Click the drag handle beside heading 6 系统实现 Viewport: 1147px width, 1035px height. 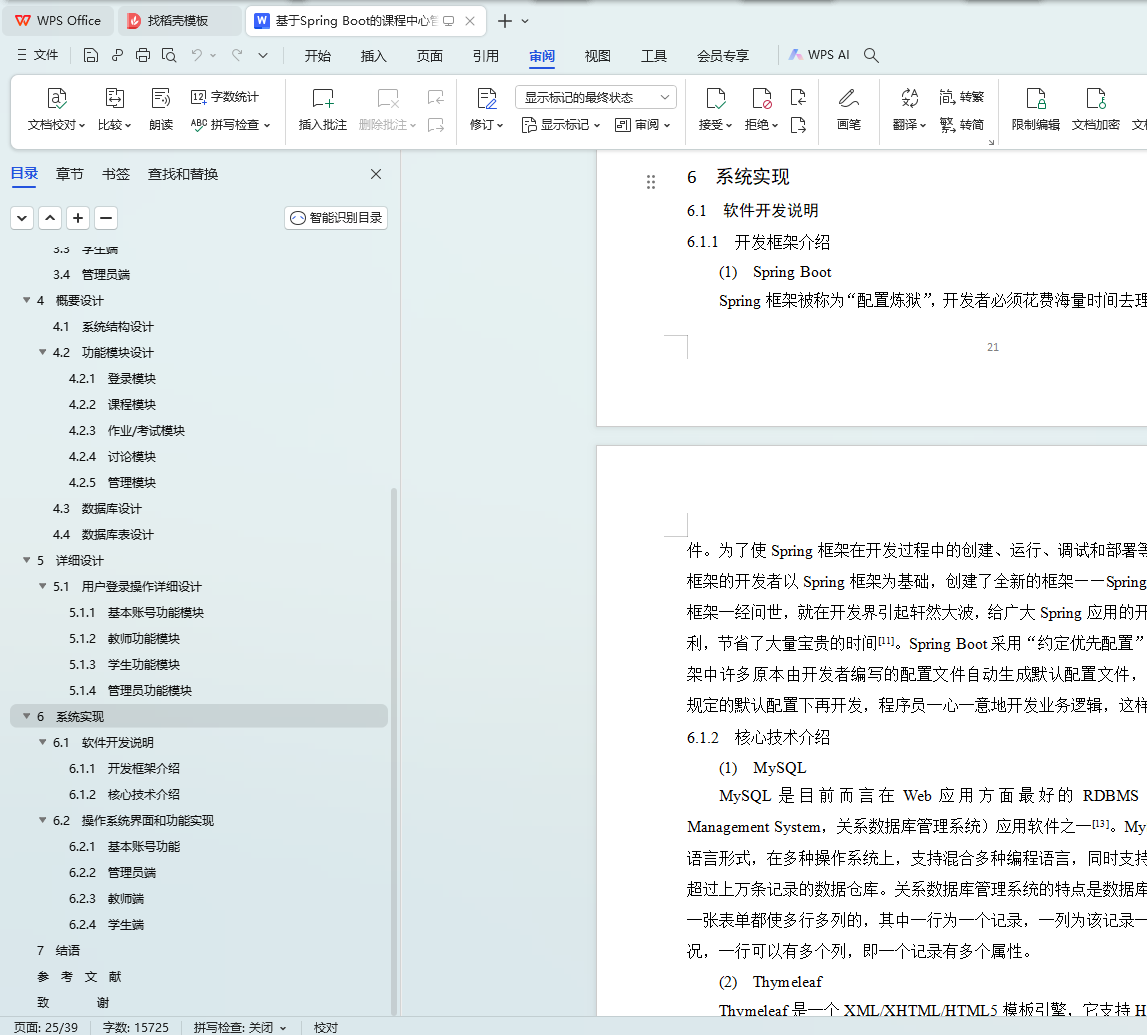click(x=650, y=181)
